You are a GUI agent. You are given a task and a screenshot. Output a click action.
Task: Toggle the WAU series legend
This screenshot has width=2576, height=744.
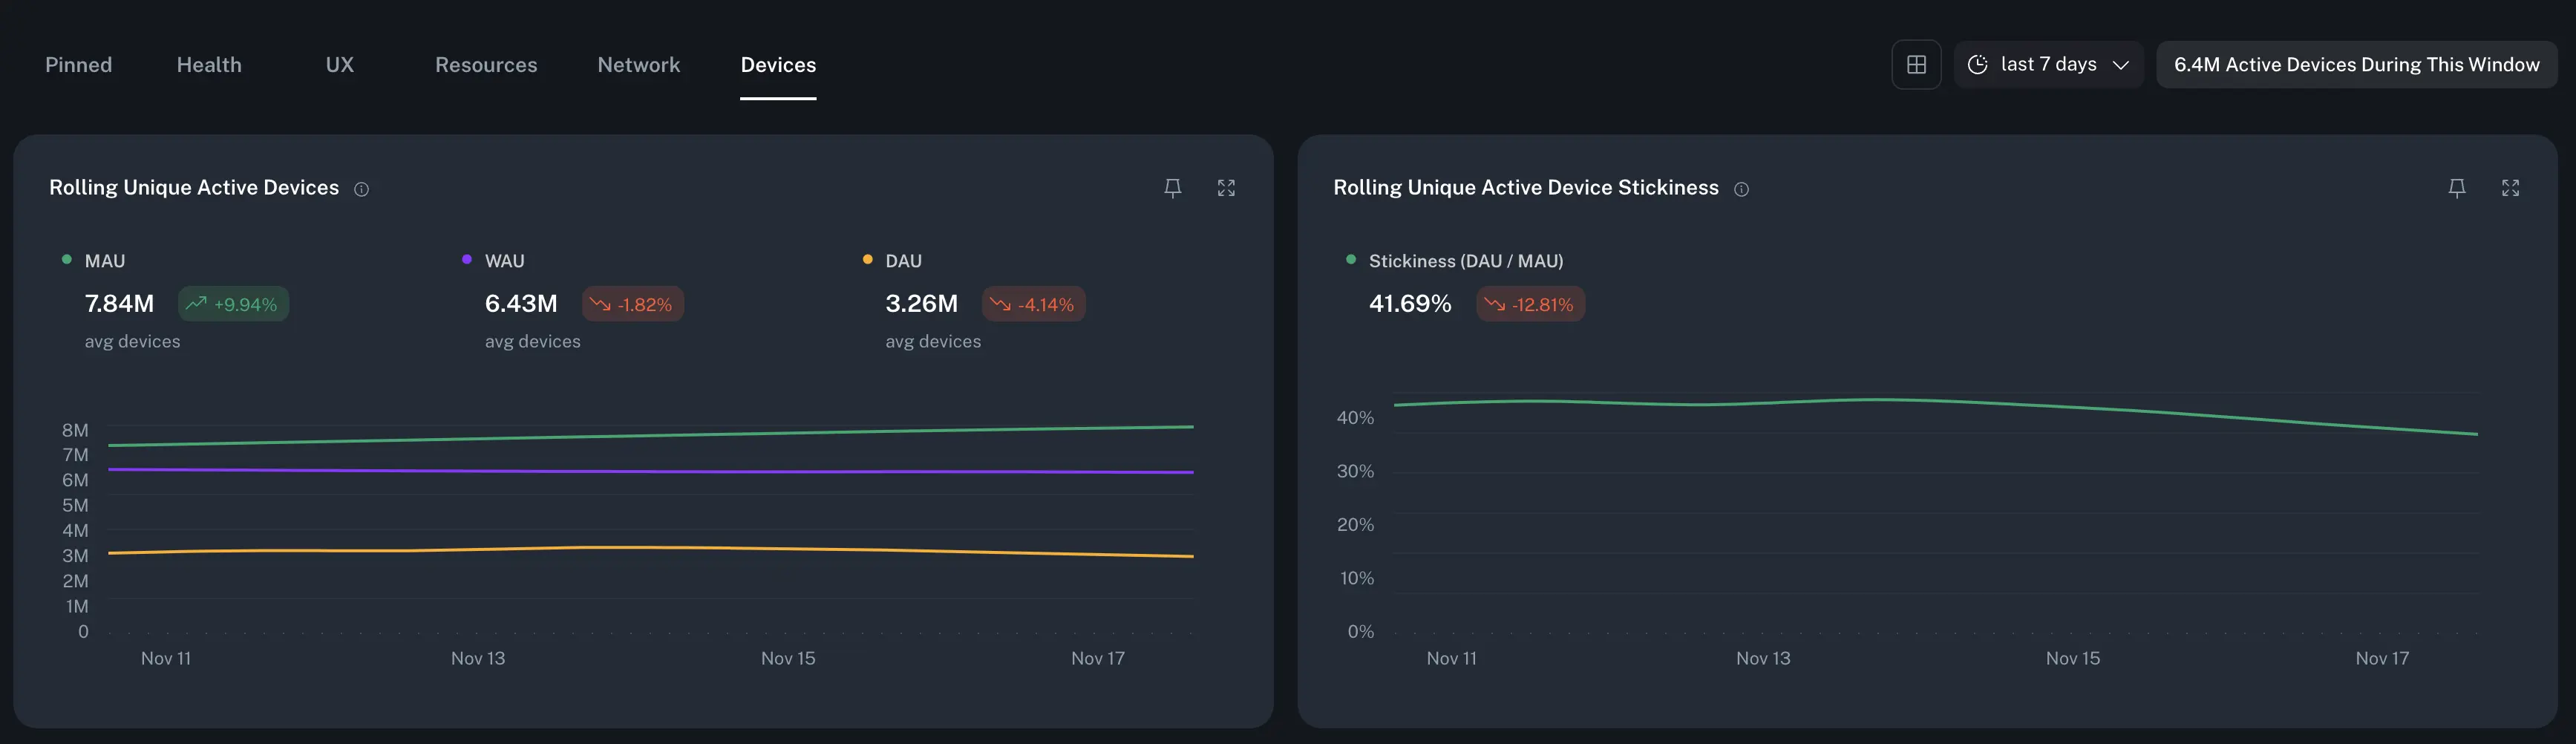504,261
